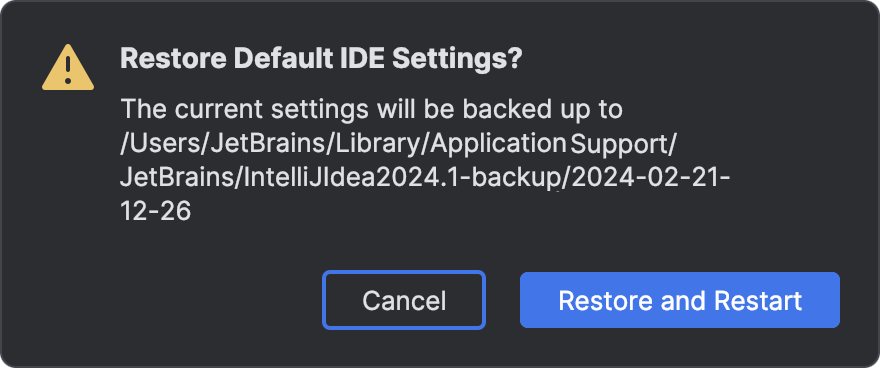Confirm with Restore and Restart button
The height and width of the screenshot is (368, 880).
[x=680, y=300]
